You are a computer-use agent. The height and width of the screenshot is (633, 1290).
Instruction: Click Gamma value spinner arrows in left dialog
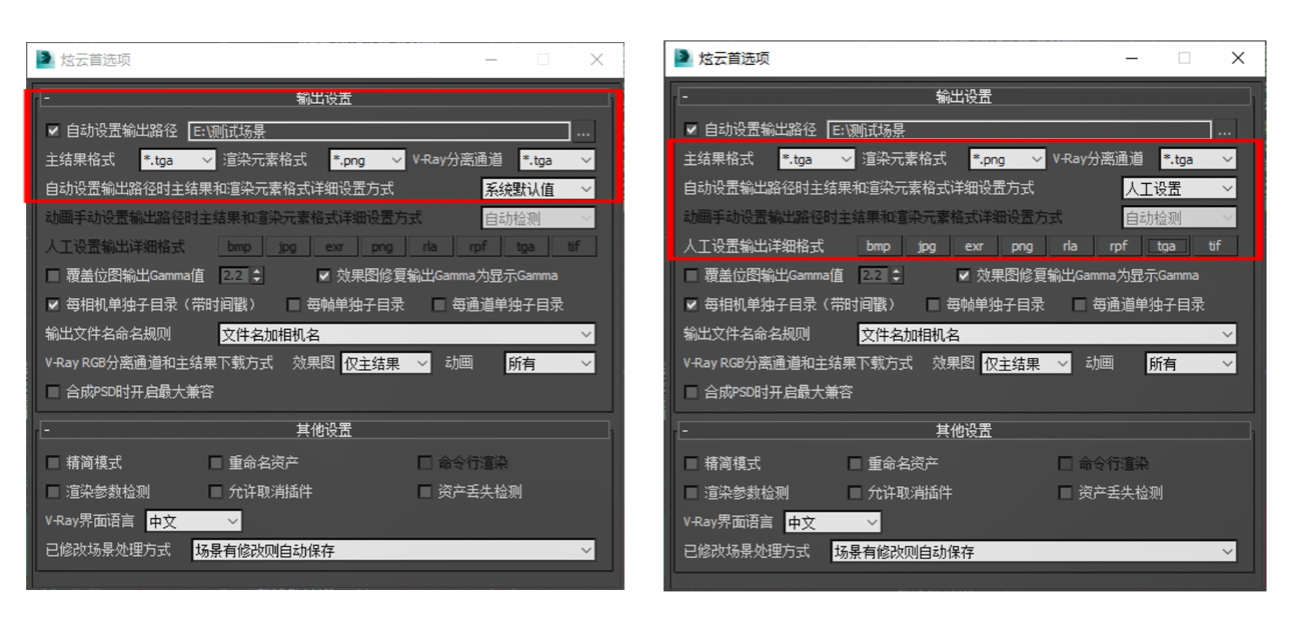pyautogui.click(x=257, y=276)
